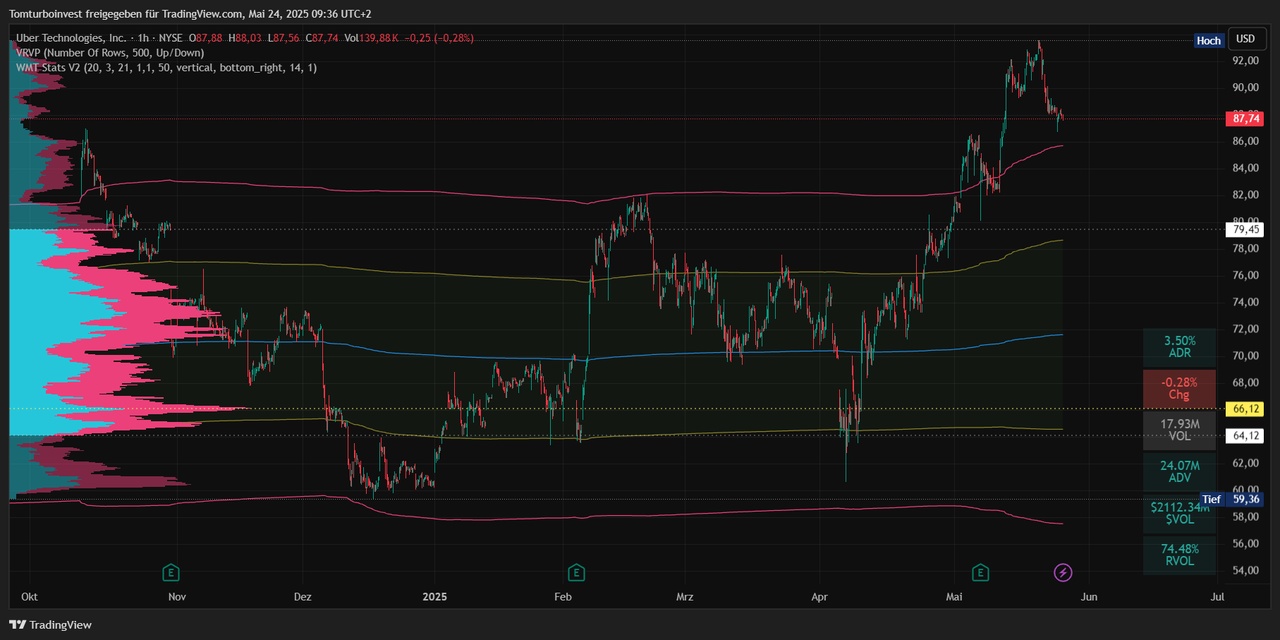Click the WMT Stats V2 indicator legend
This screenshot has height=640, width=1280.
166,67
